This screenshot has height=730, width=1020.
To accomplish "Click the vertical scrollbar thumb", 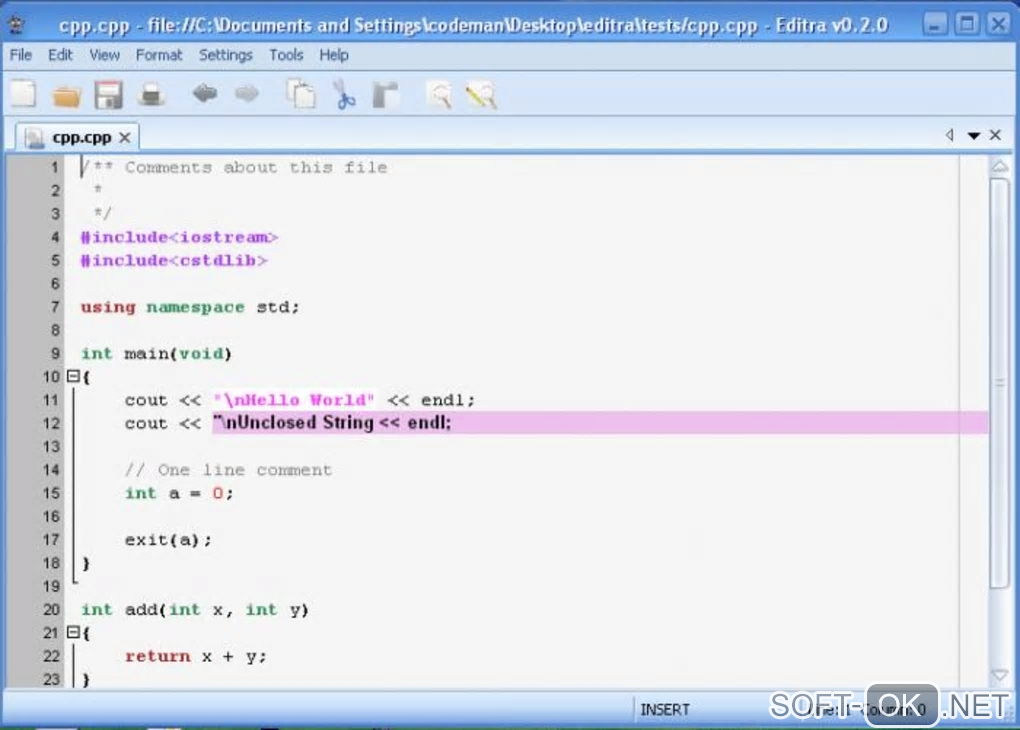I will click(999, 383).
